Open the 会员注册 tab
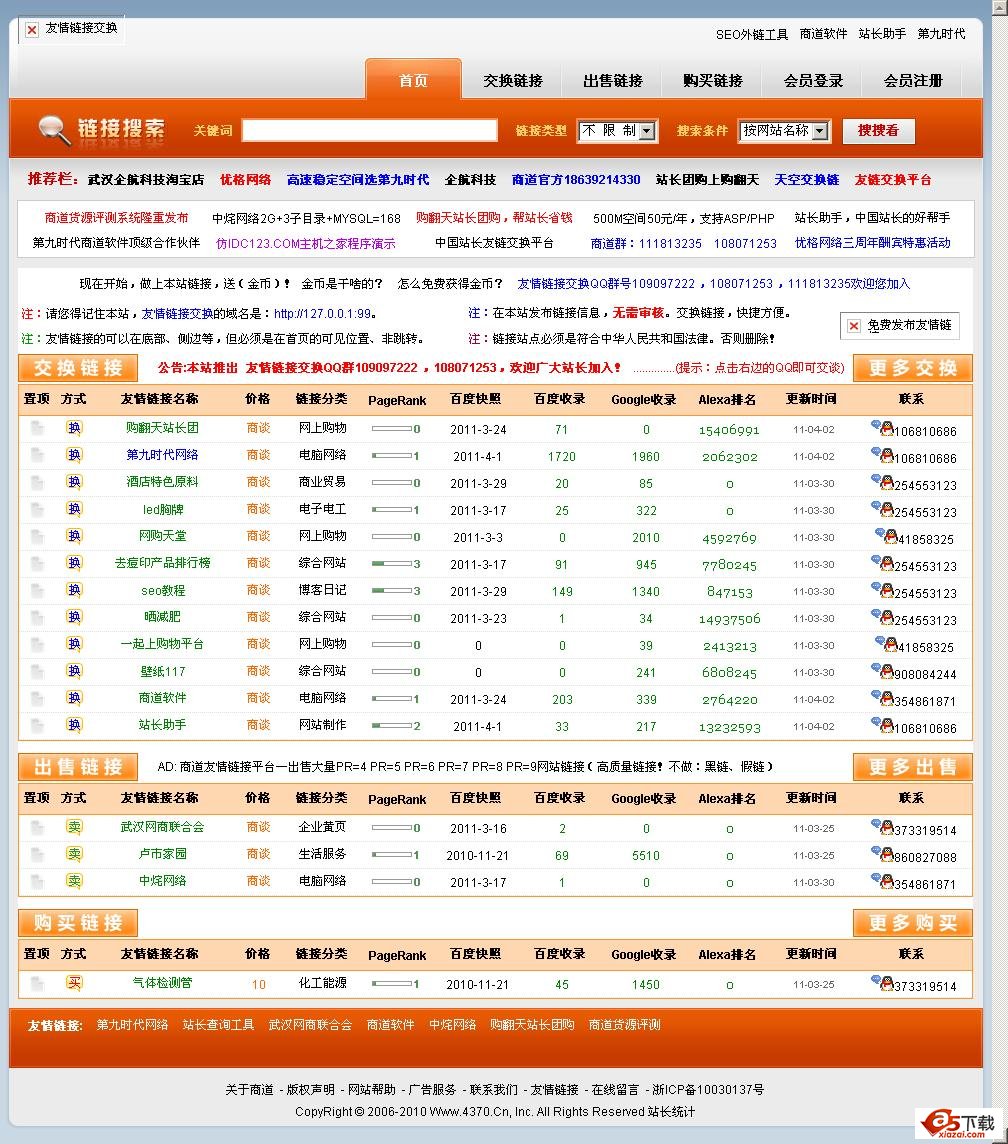Viewport: 1008px width, 1144px height. (x=913, y=80)
